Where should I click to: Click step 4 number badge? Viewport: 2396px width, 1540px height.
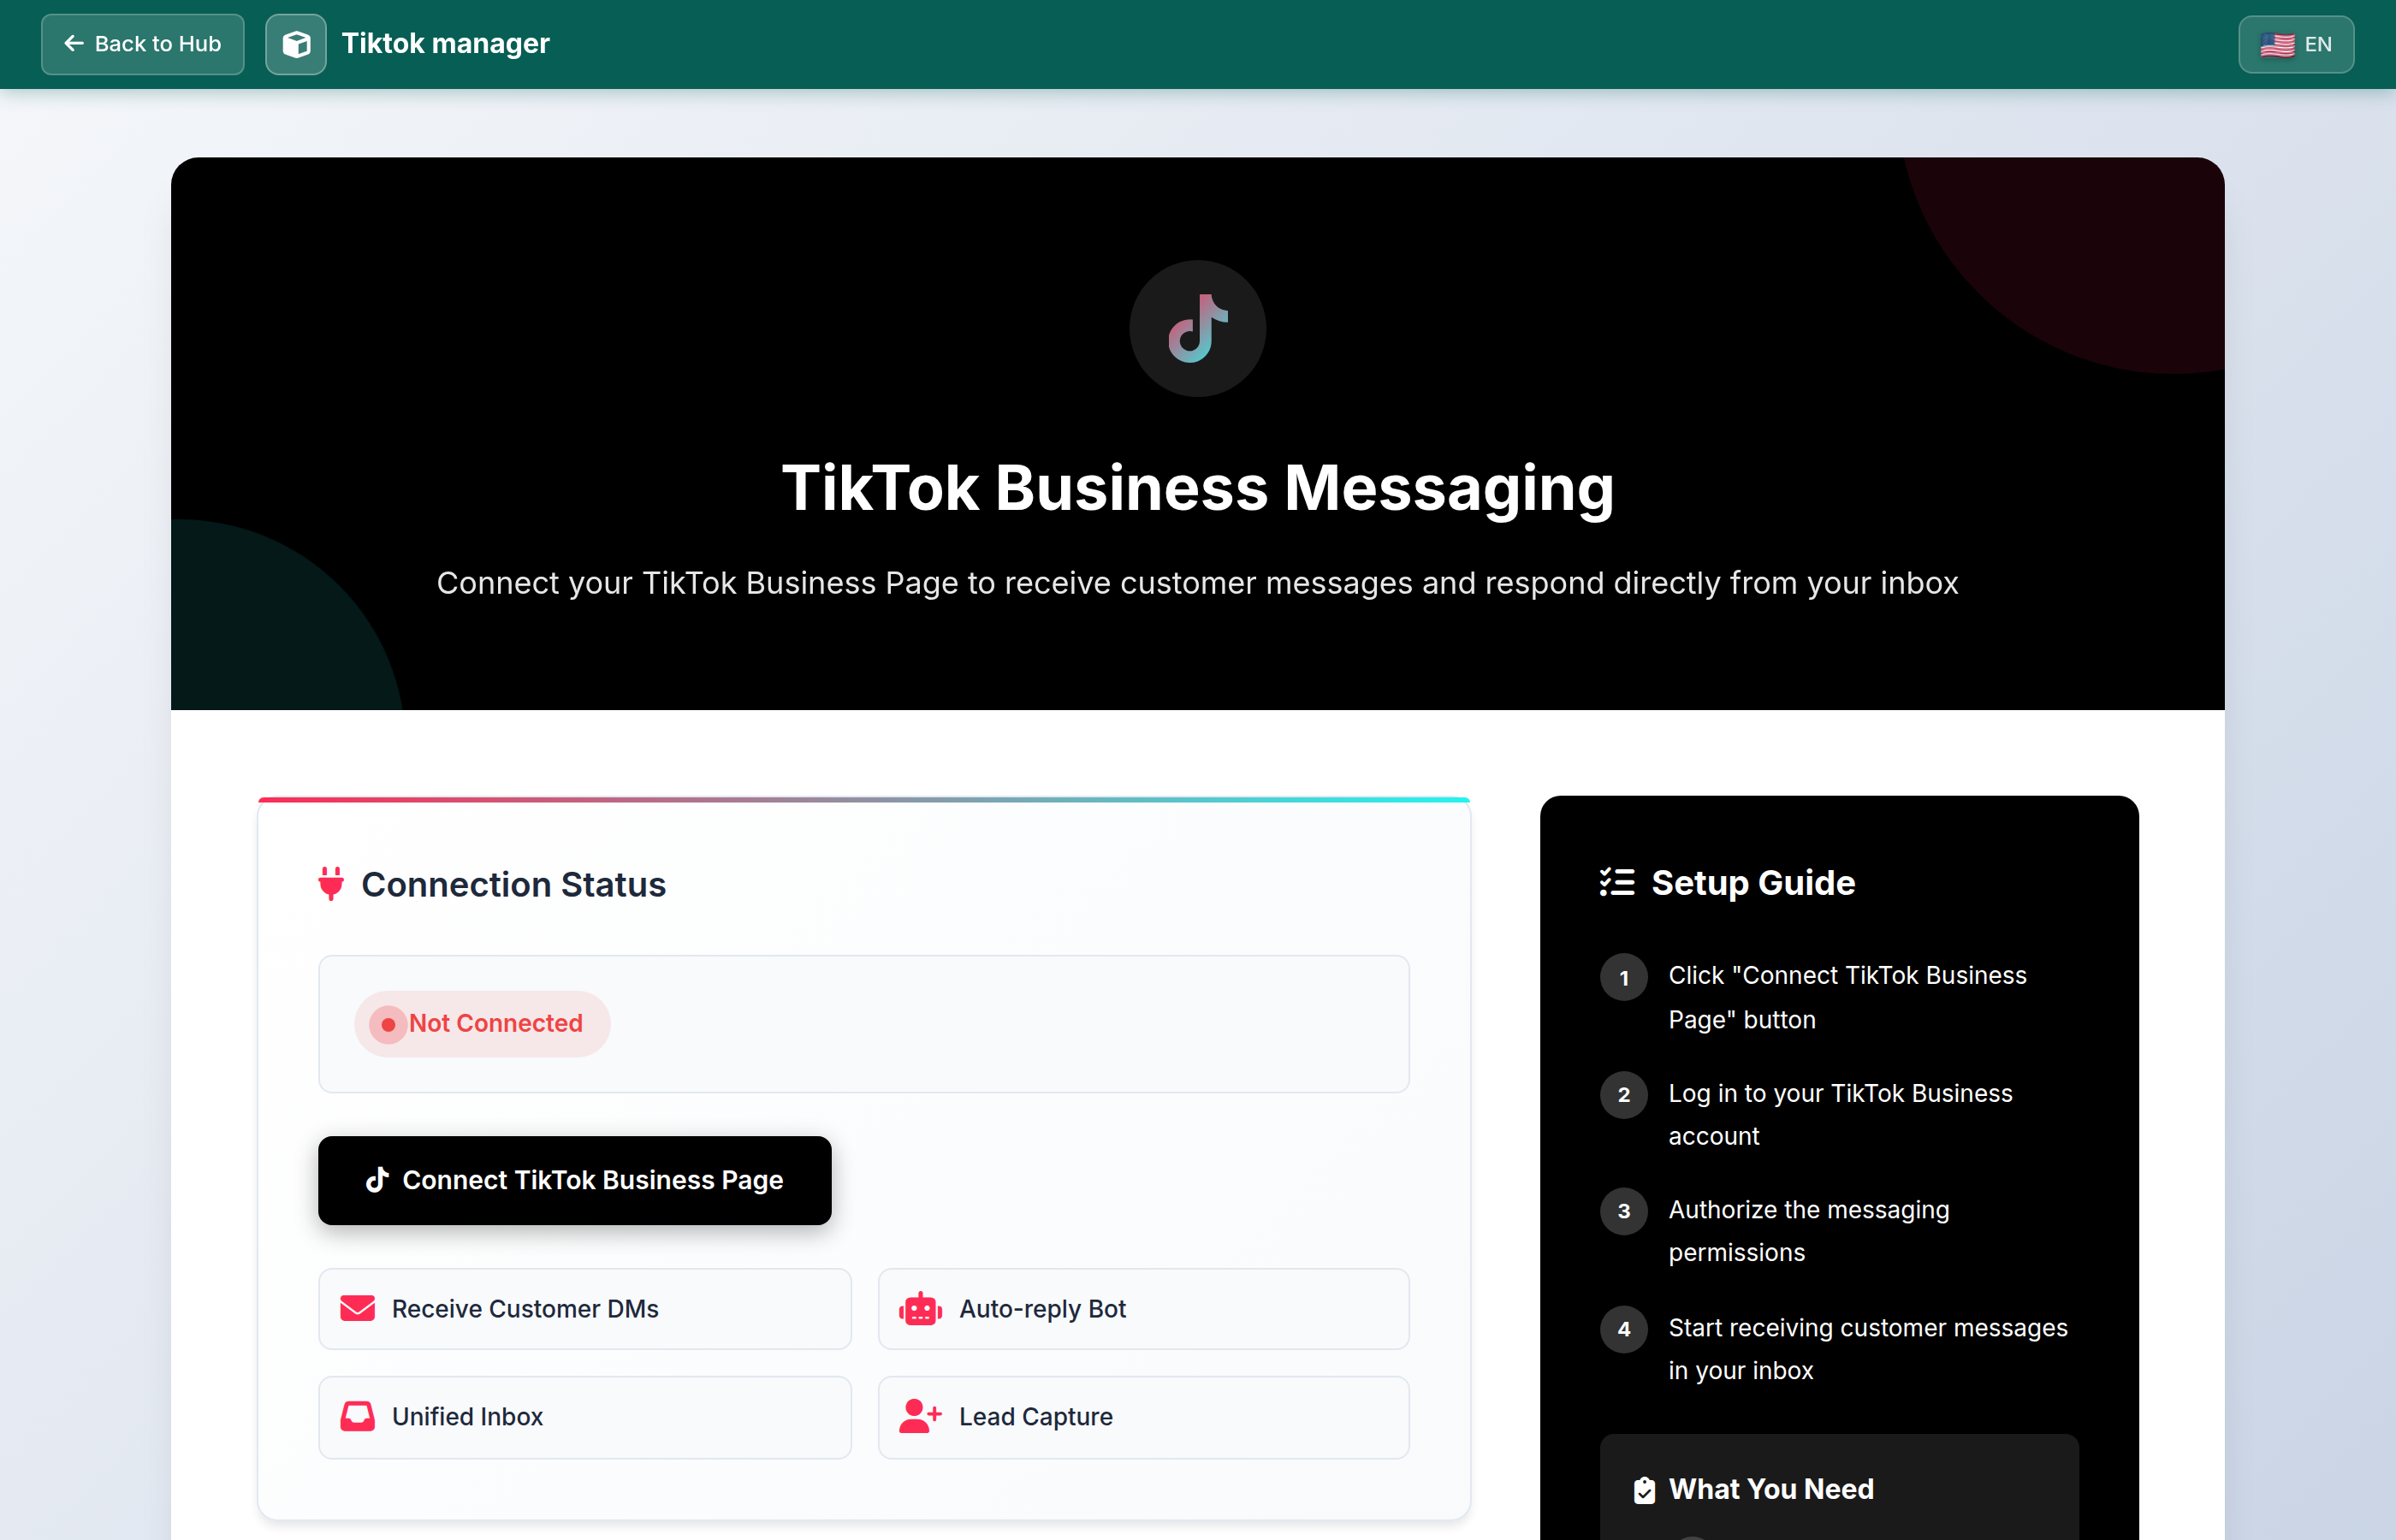pos(1624,1329)
